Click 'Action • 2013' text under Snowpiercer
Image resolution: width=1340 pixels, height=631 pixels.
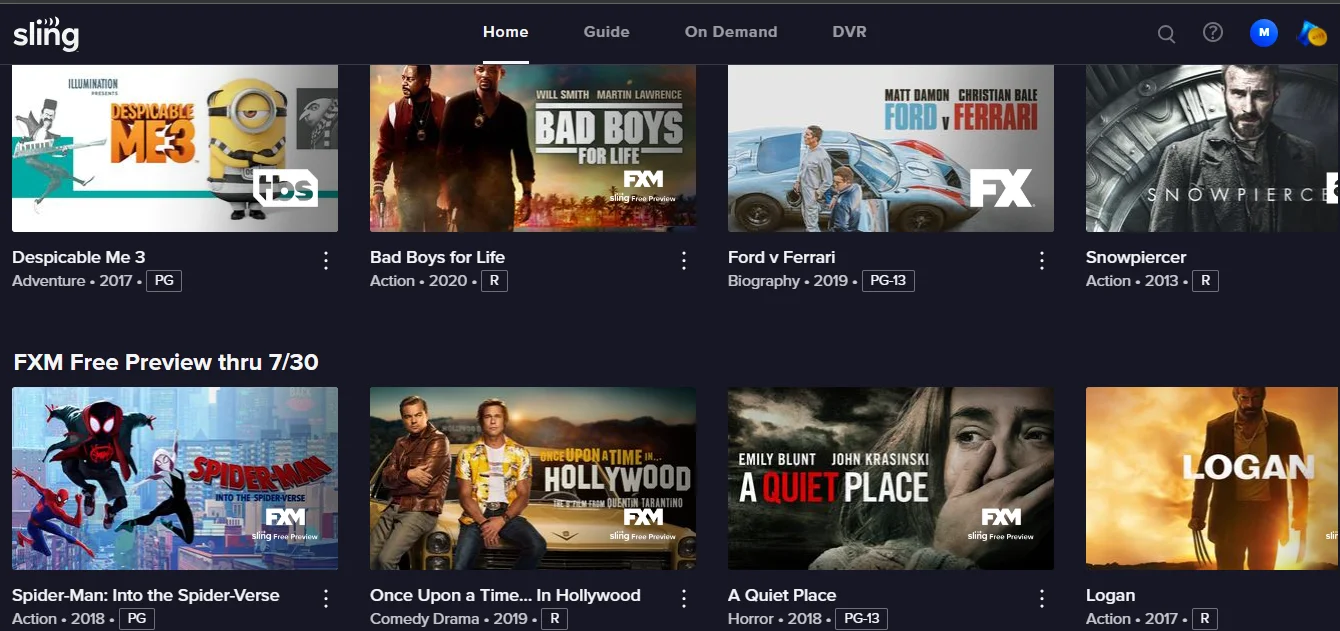[x=1132, y=281]
